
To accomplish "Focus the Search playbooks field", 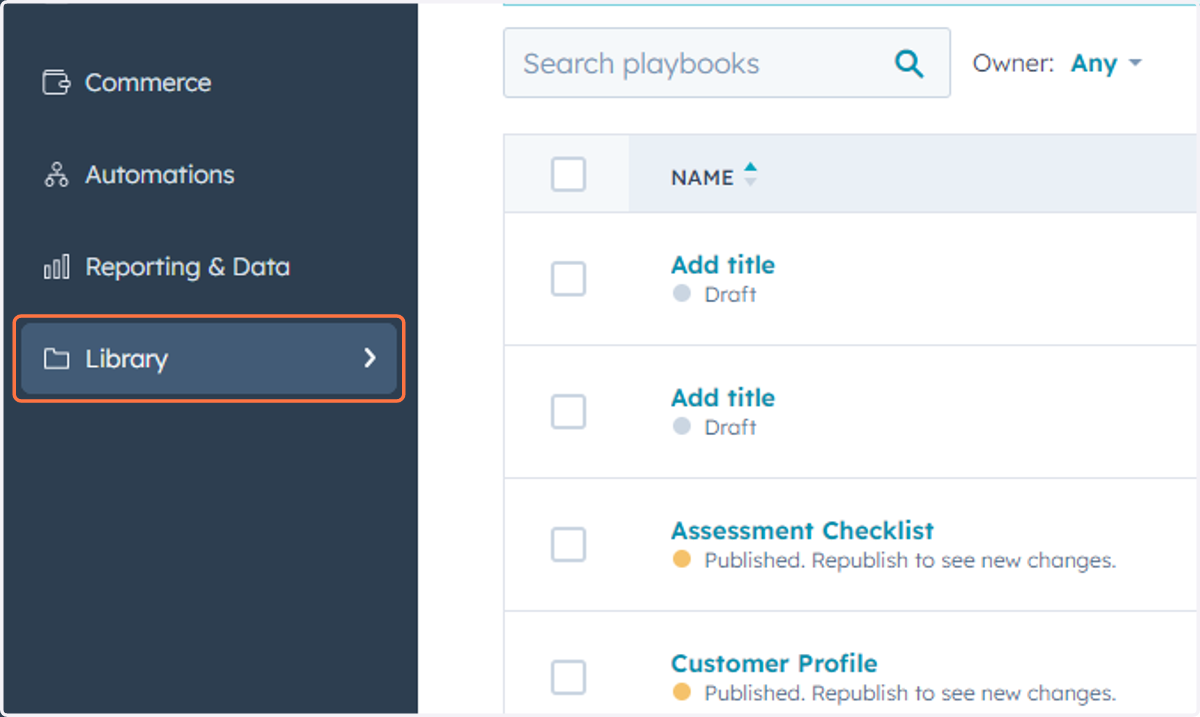I will pyautogui.click(x=727, y=63).
